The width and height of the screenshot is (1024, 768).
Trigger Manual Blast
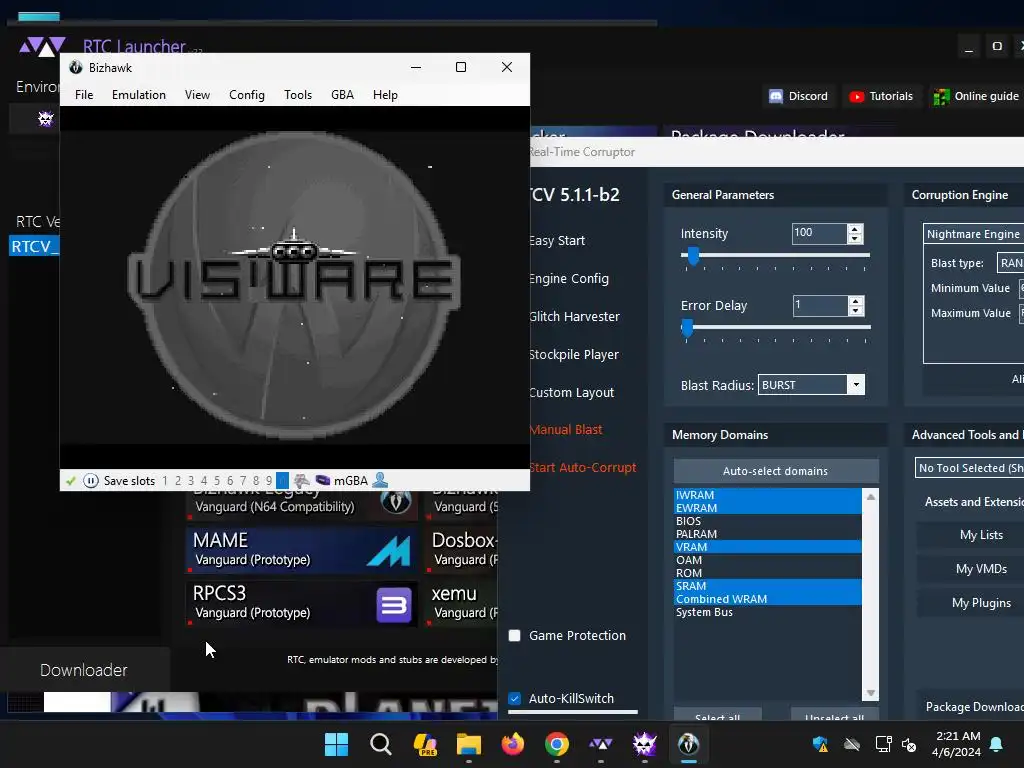566,429
